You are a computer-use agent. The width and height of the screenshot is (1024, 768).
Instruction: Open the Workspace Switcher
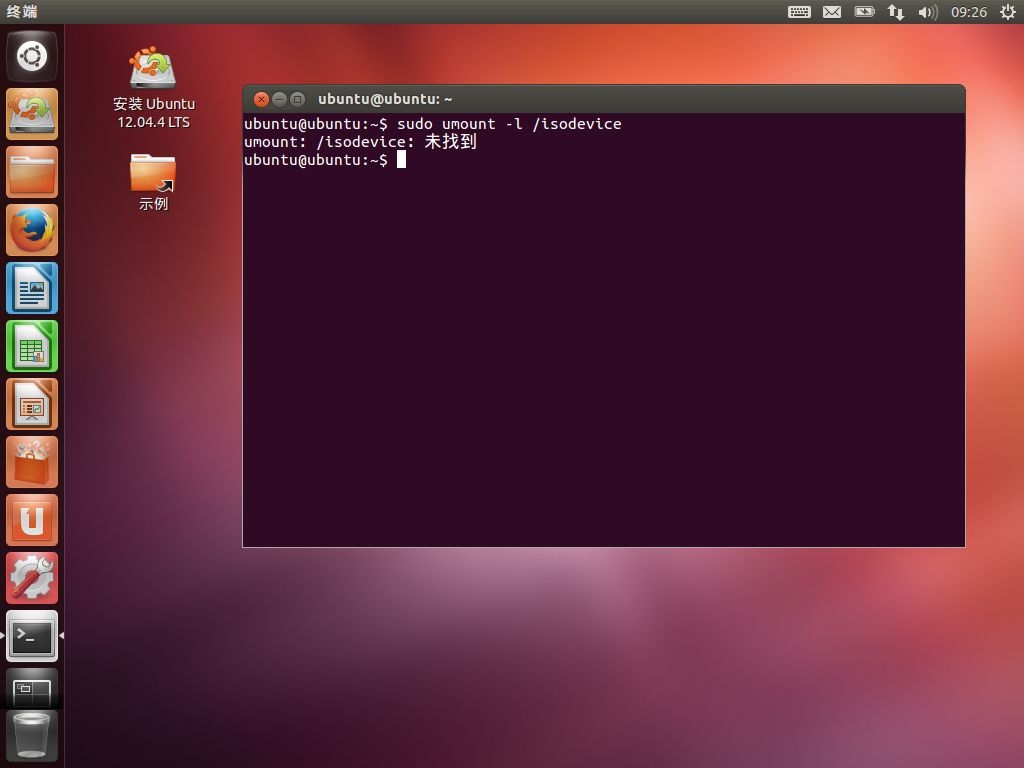(32, 688)
